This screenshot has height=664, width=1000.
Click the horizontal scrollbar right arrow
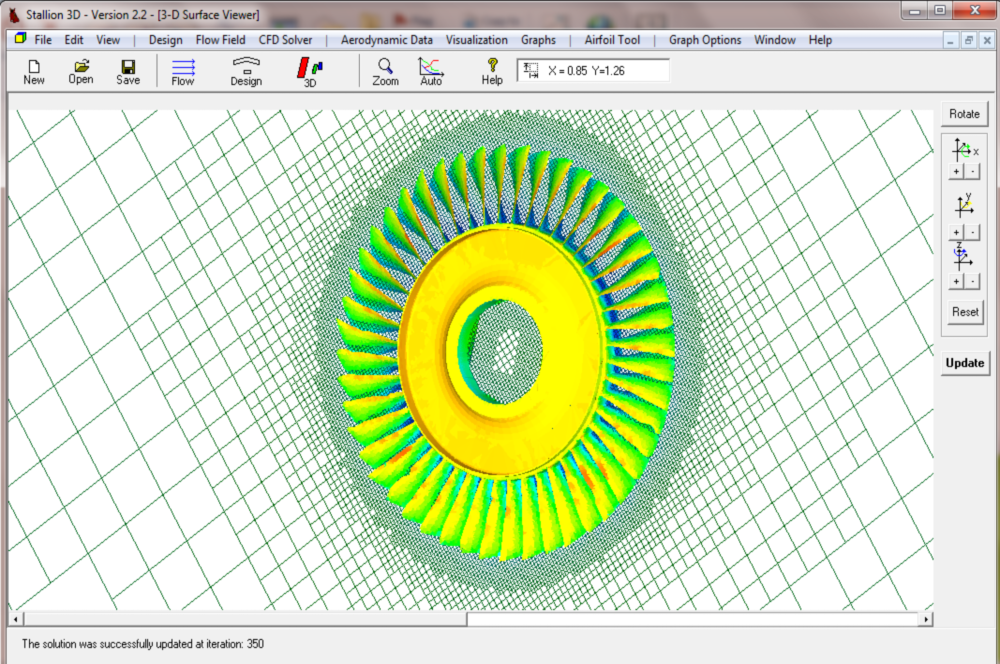point(926,619)
